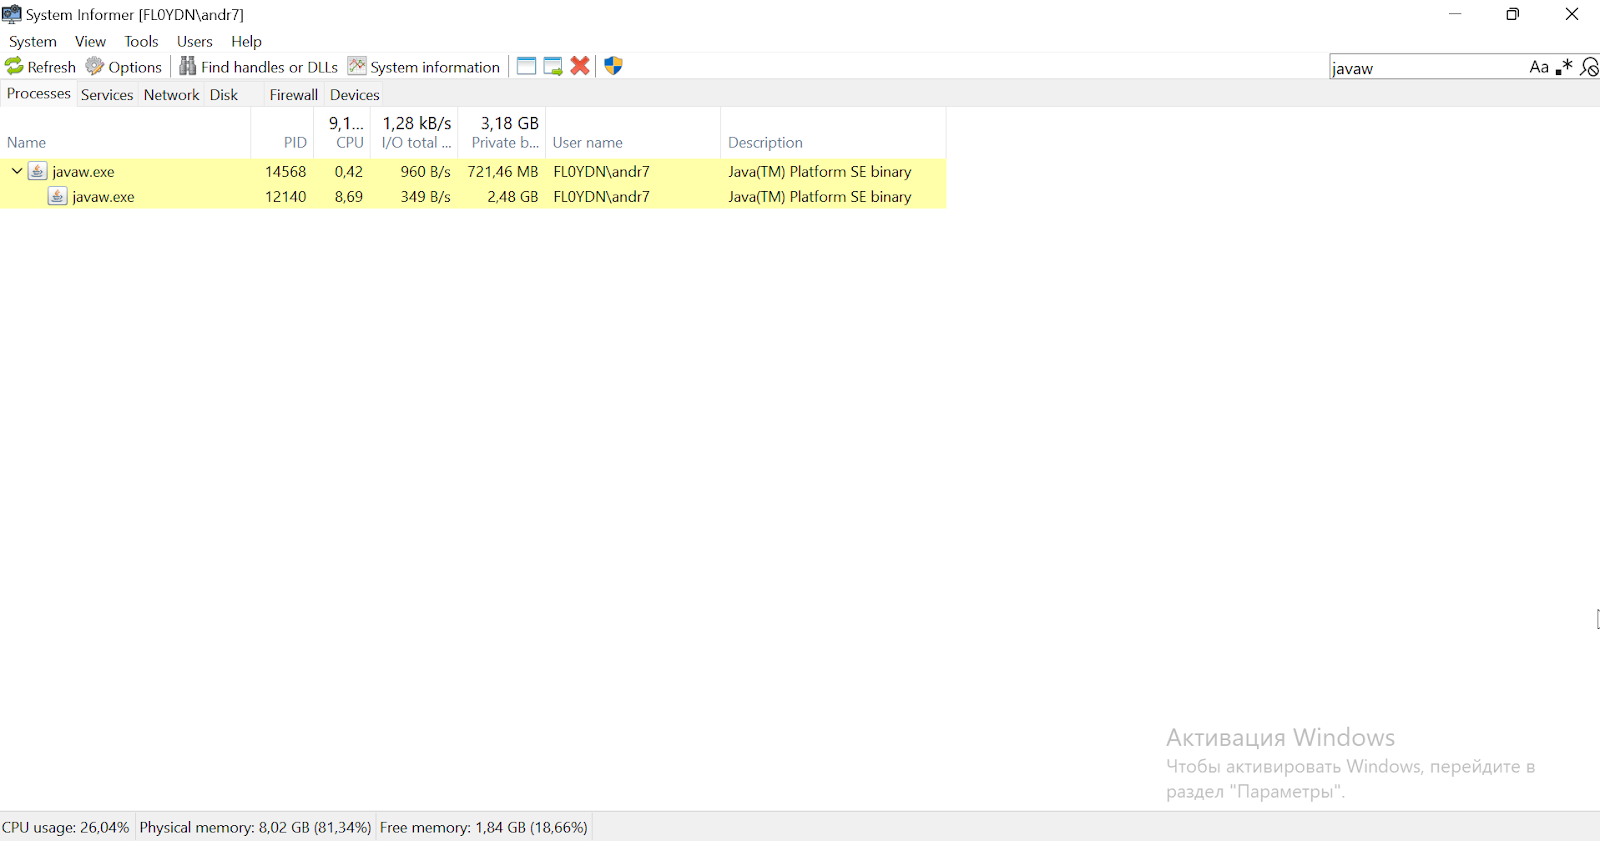This screenshot has height=841, width=1600.
Task: Minimize the System Informer window
Action: (x=1455, y=14)
